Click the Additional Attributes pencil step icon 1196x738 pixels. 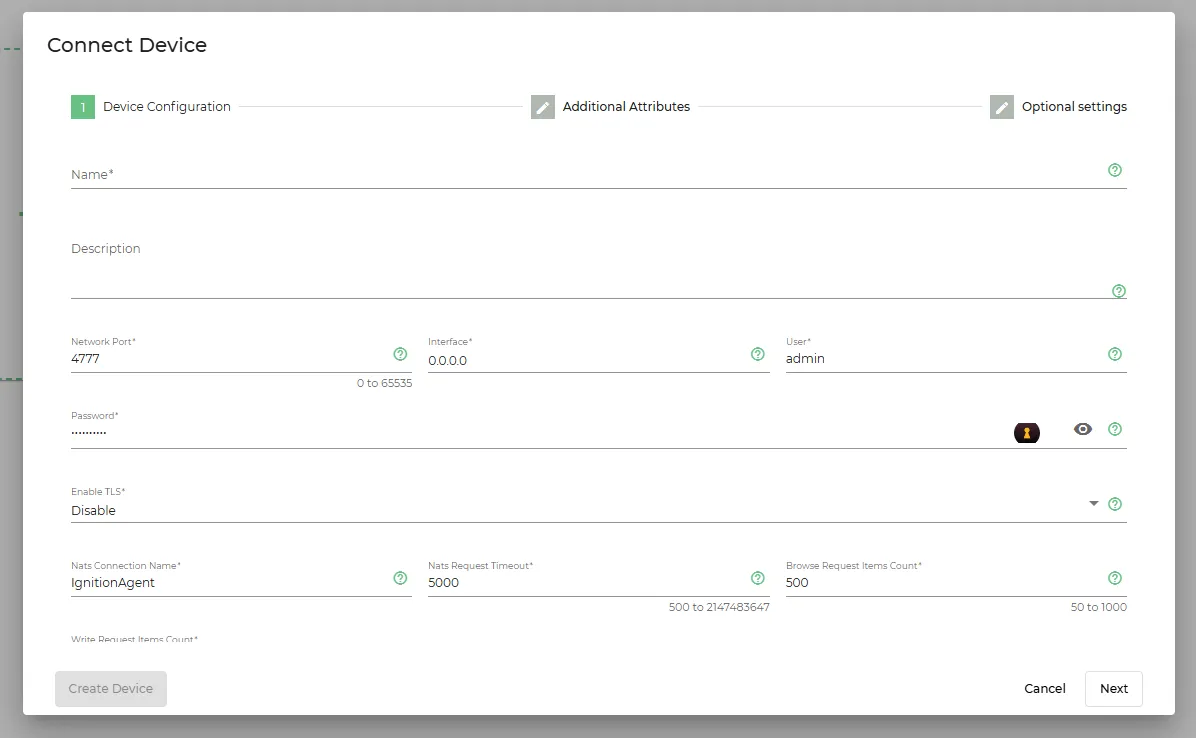point(542,107)
